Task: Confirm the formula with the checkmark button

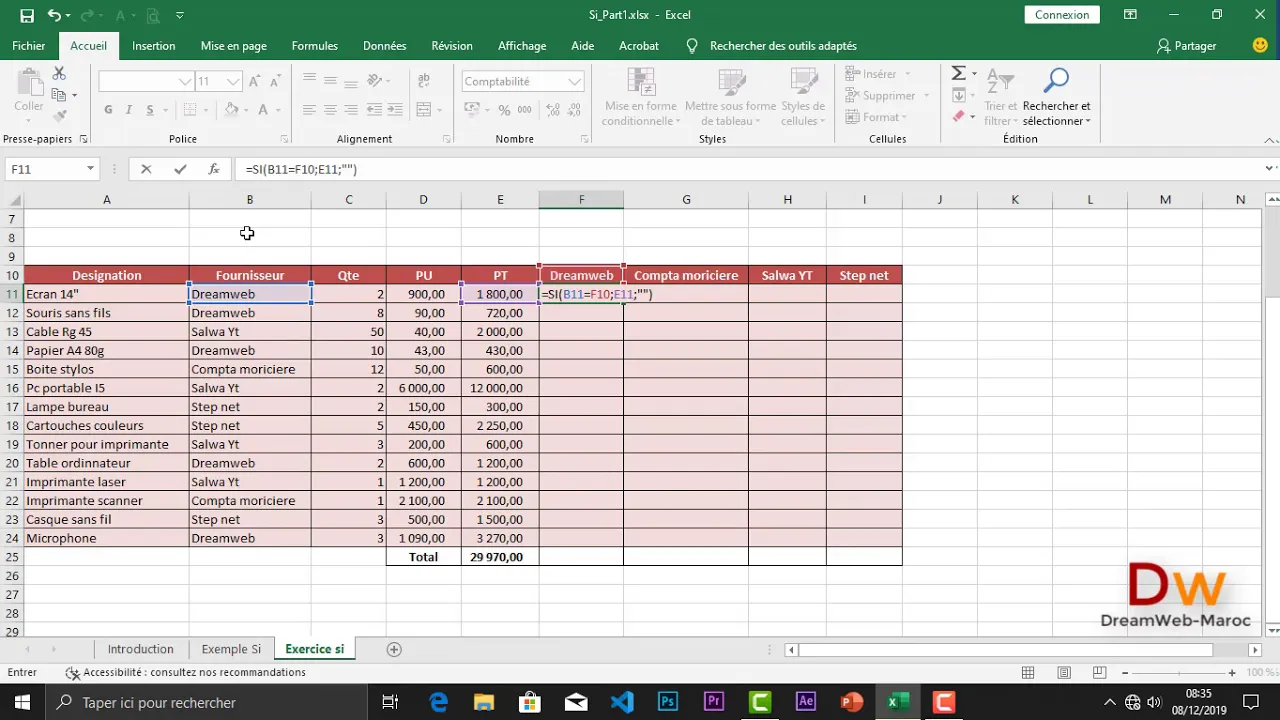Action: pyautogui.click(x=180, y=170)
